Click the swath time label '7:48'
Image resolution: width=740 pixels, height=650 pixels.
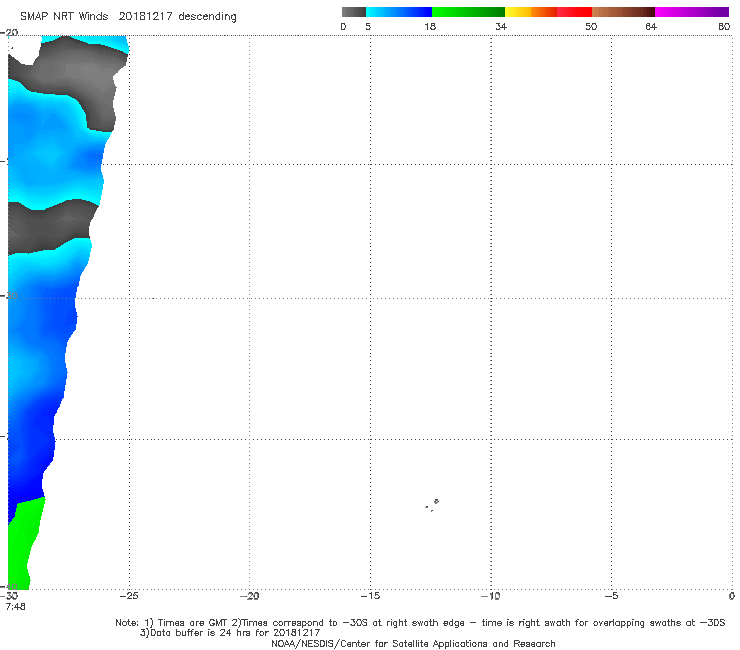16,606
